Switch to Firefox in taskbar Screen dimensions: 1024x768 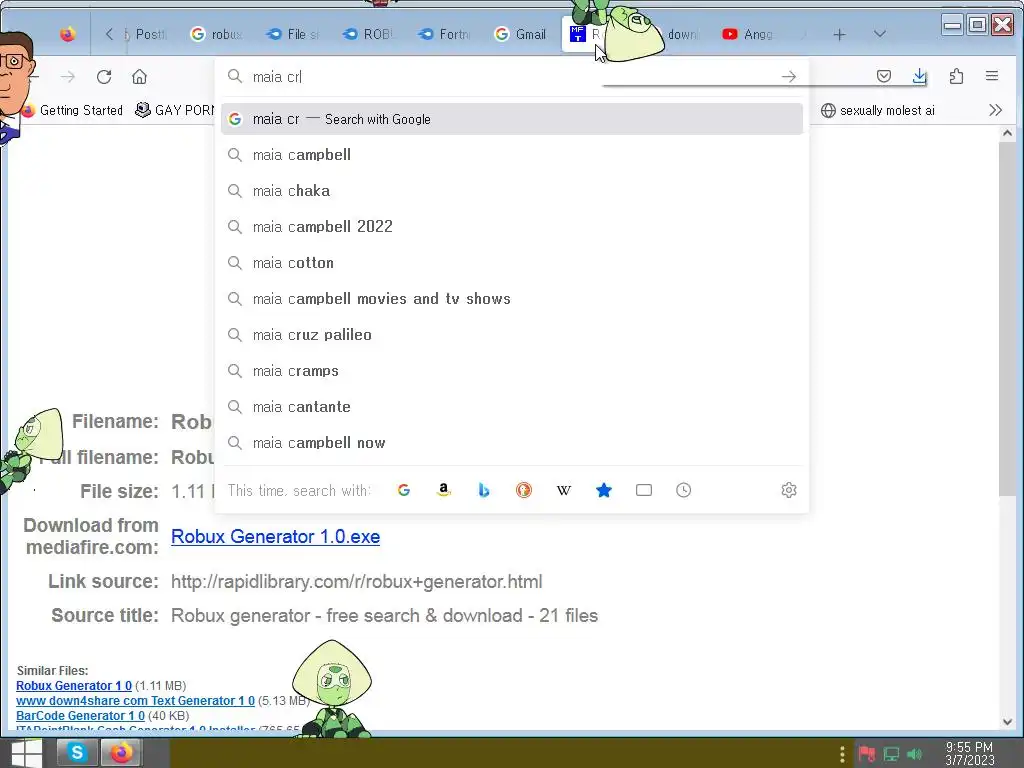[x=121, y=753]
